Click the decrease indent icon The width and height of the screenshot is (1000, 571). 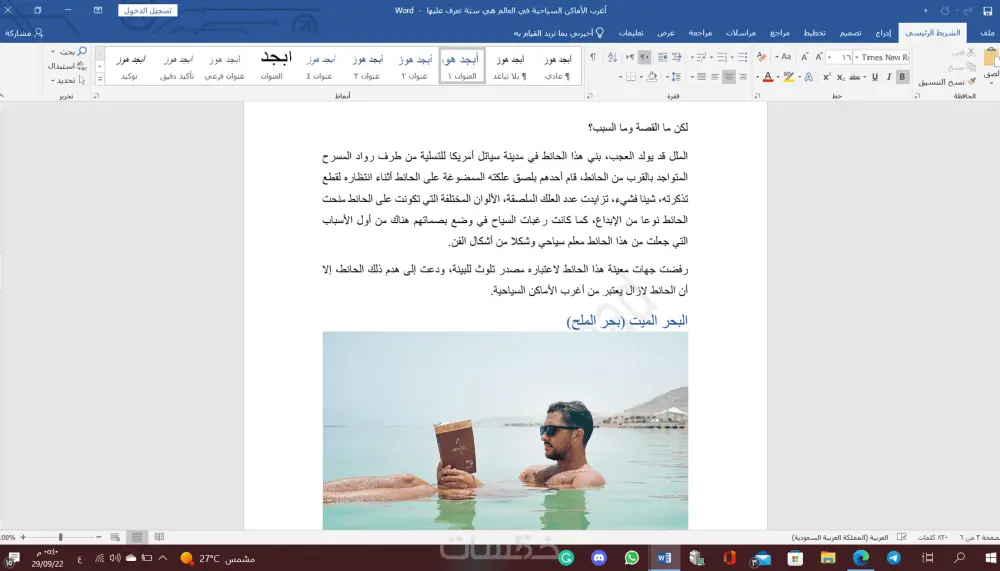677,57
